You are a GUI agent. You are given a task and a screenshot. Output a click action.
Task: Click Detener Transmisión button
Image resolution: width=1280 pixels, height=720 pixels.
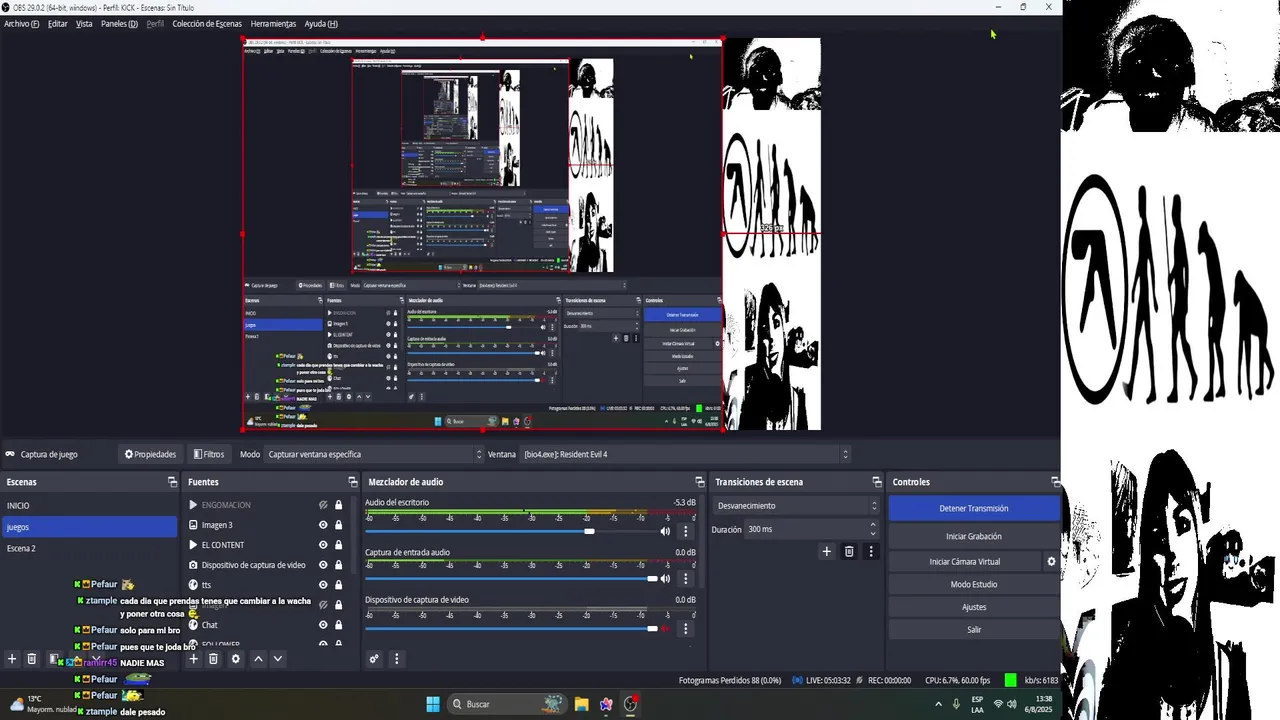click(x=973, y=508)
